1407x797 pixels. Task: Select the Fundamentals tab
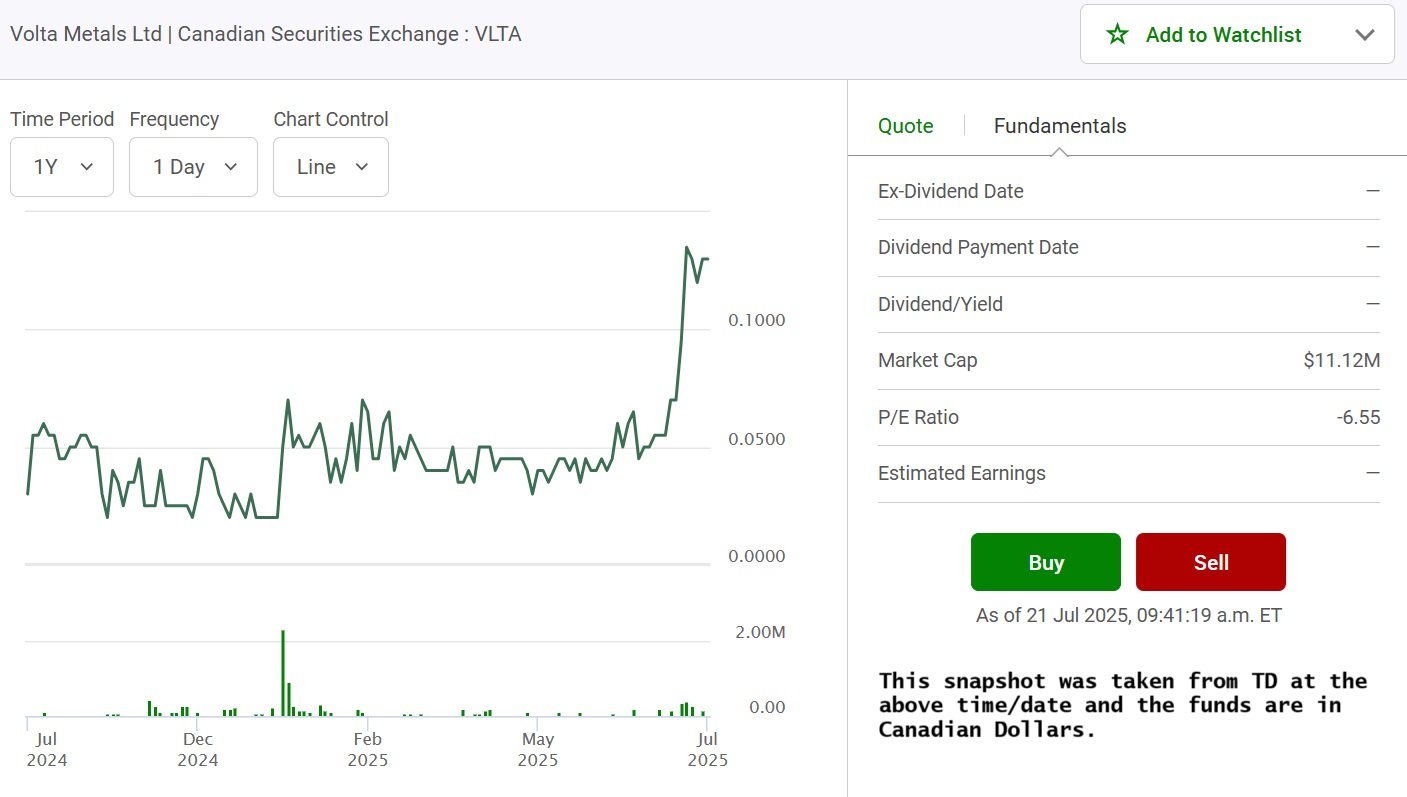[1059, 126]
